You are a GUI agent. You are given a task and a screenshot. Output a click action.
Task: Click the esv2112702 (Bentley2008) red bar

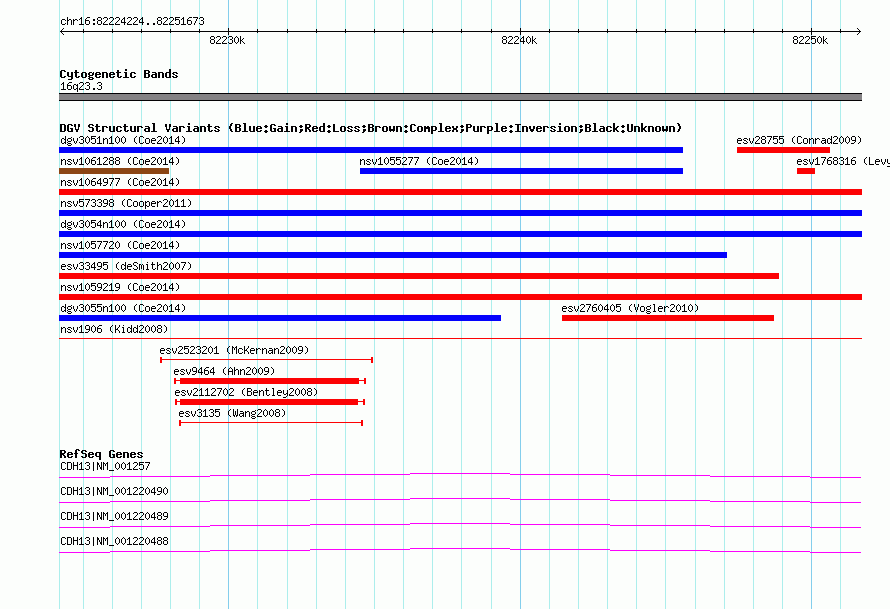point(270,402)
